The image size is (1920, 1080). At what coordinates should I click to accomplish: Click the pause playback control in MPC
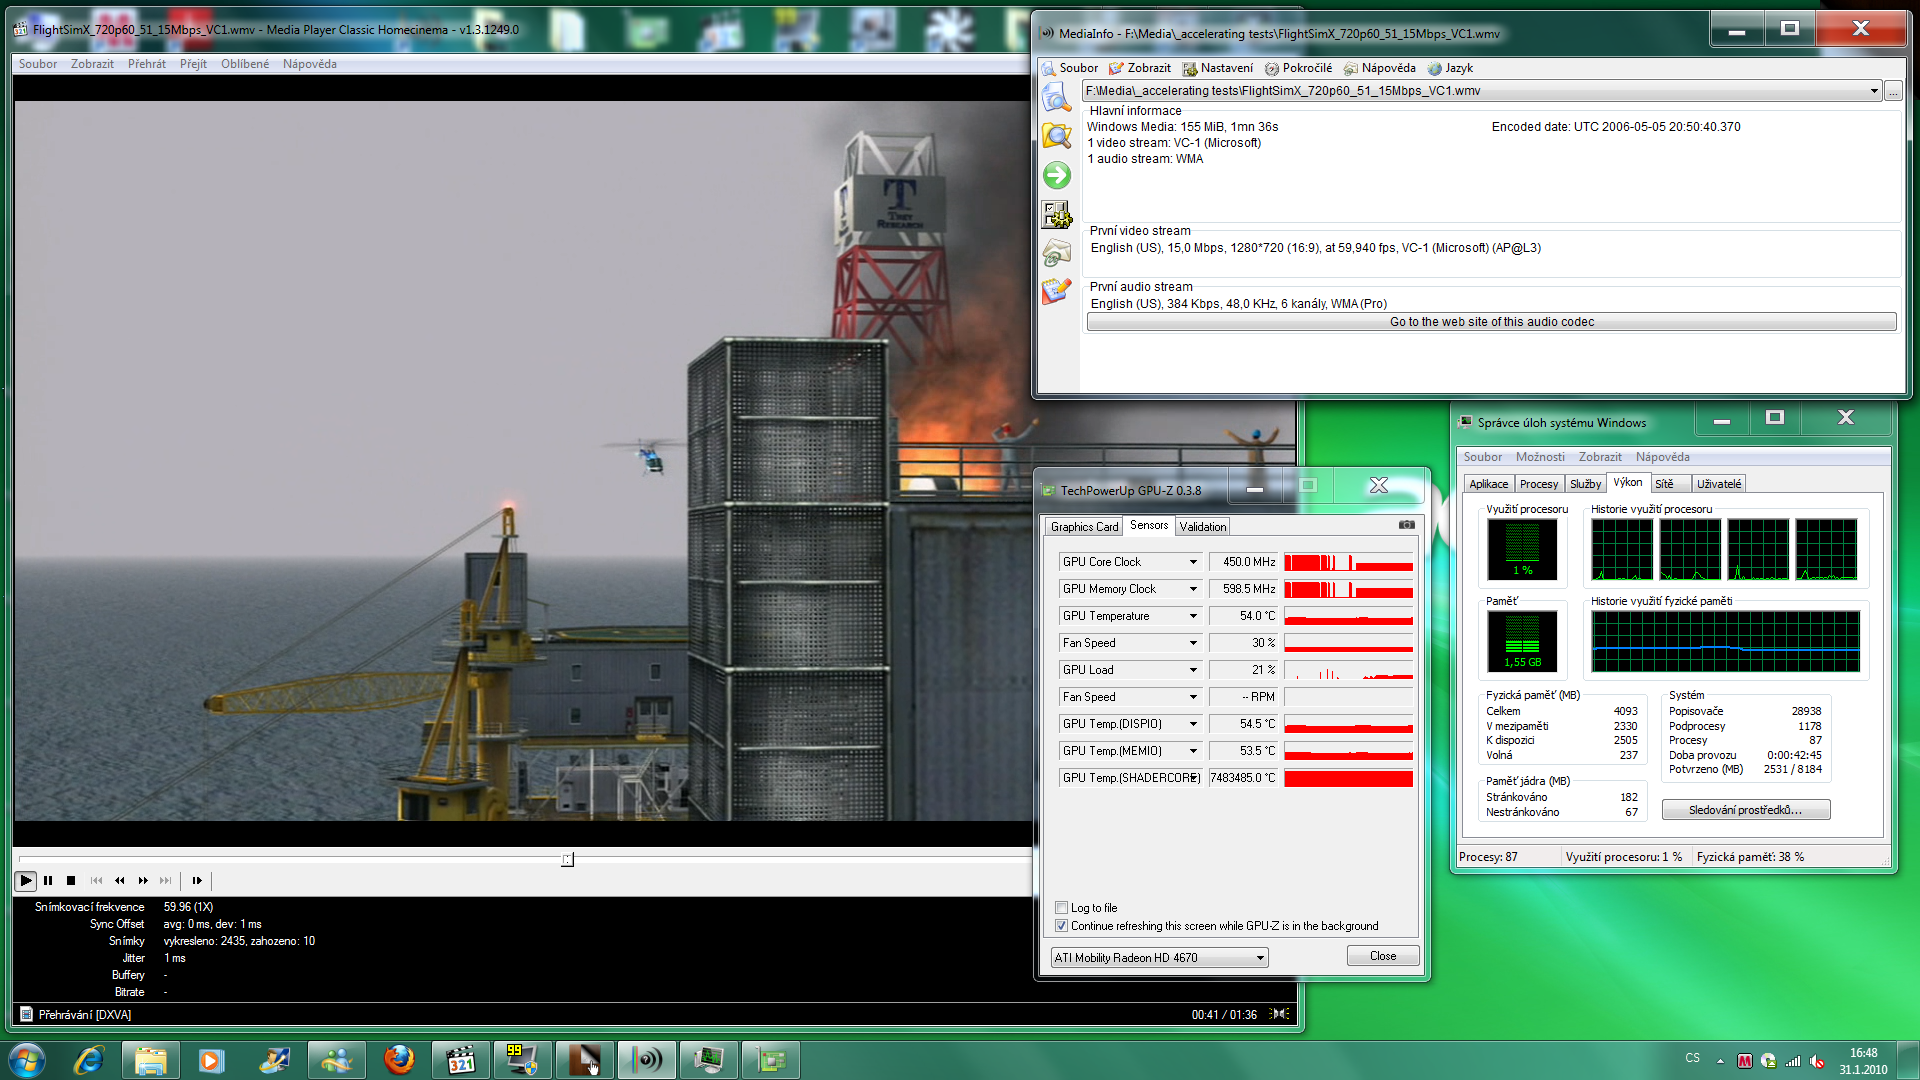[49, 880]
